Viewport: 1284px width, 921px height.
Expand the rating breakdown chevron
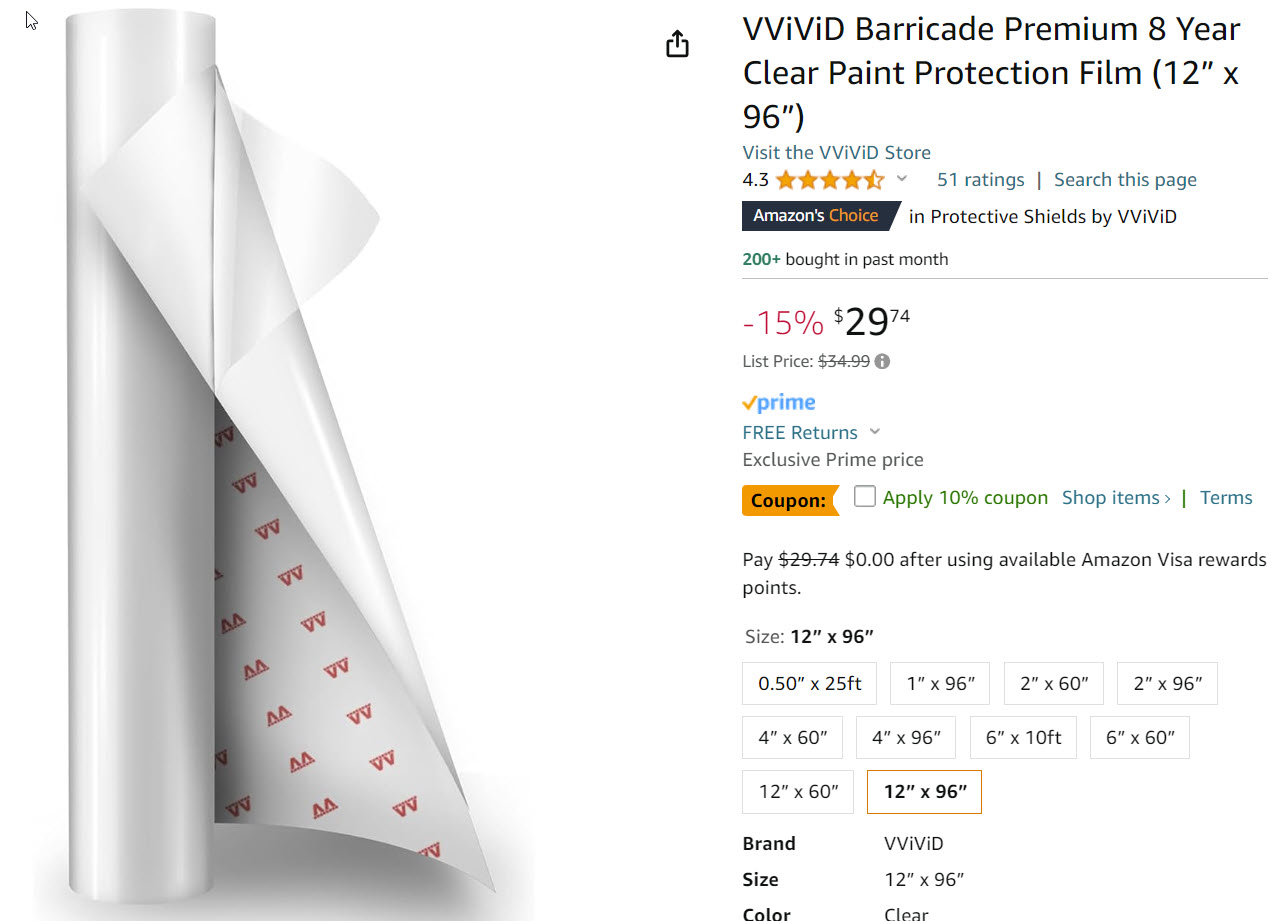coord(902,180)
